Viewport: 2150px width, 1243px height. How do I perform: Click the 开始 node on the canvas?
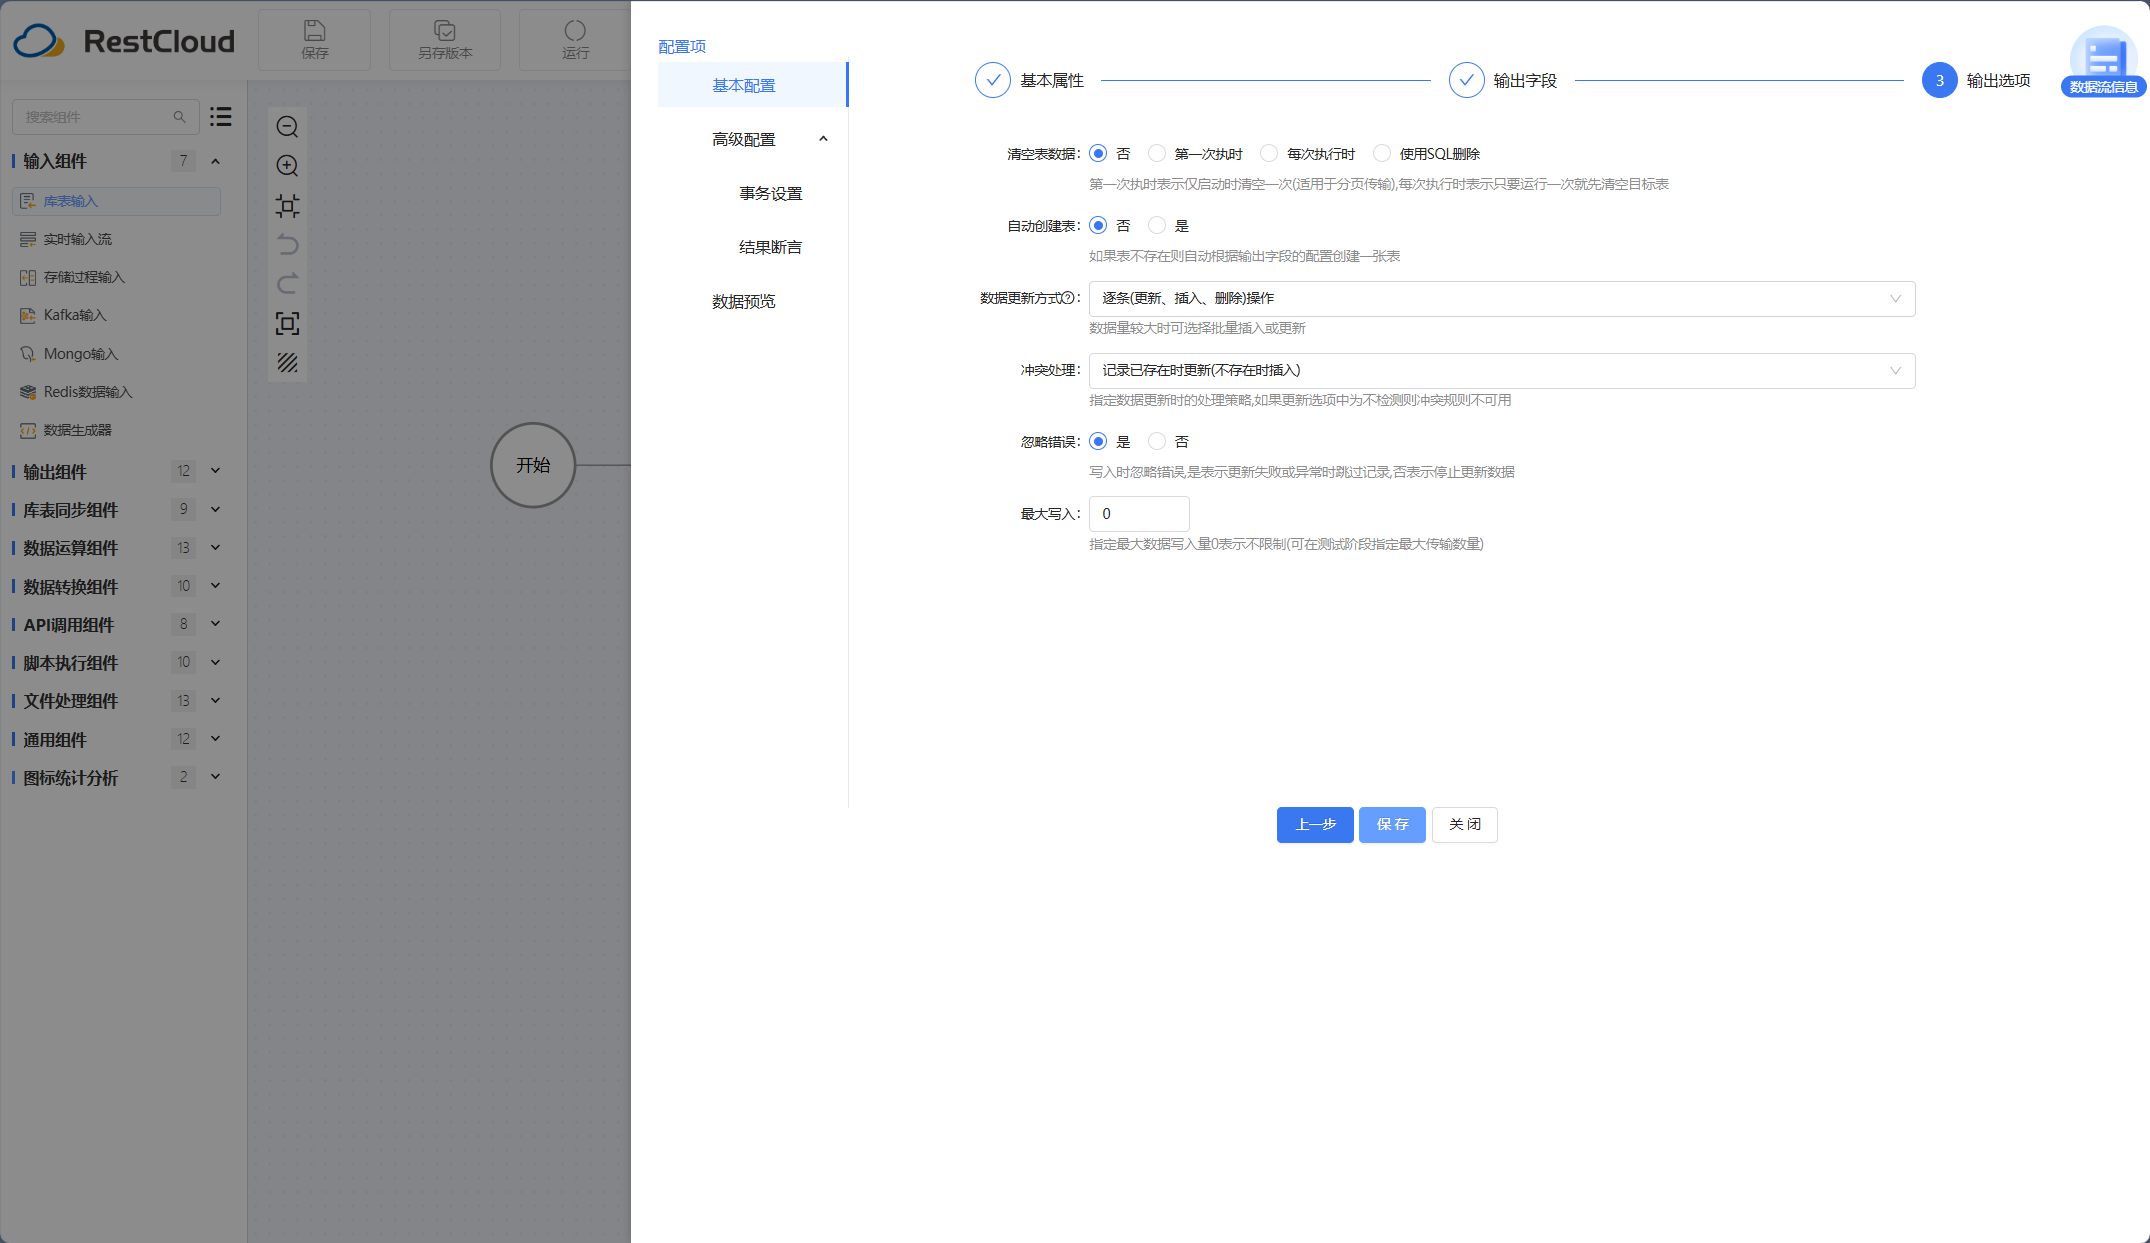[533, 465]
